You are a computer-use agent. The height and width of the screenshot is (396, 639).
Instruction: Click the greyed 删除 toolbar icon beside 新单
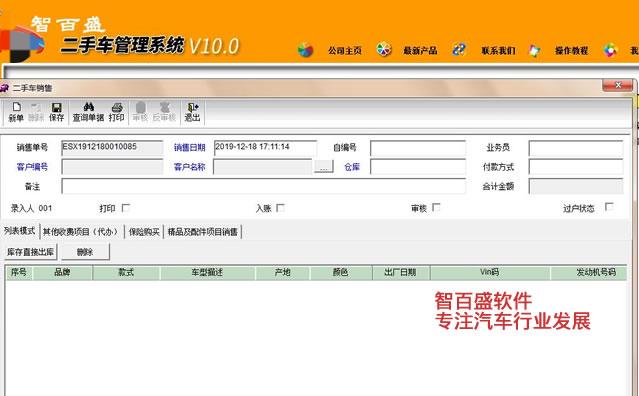pyautogui.click(x=36, y=112)
